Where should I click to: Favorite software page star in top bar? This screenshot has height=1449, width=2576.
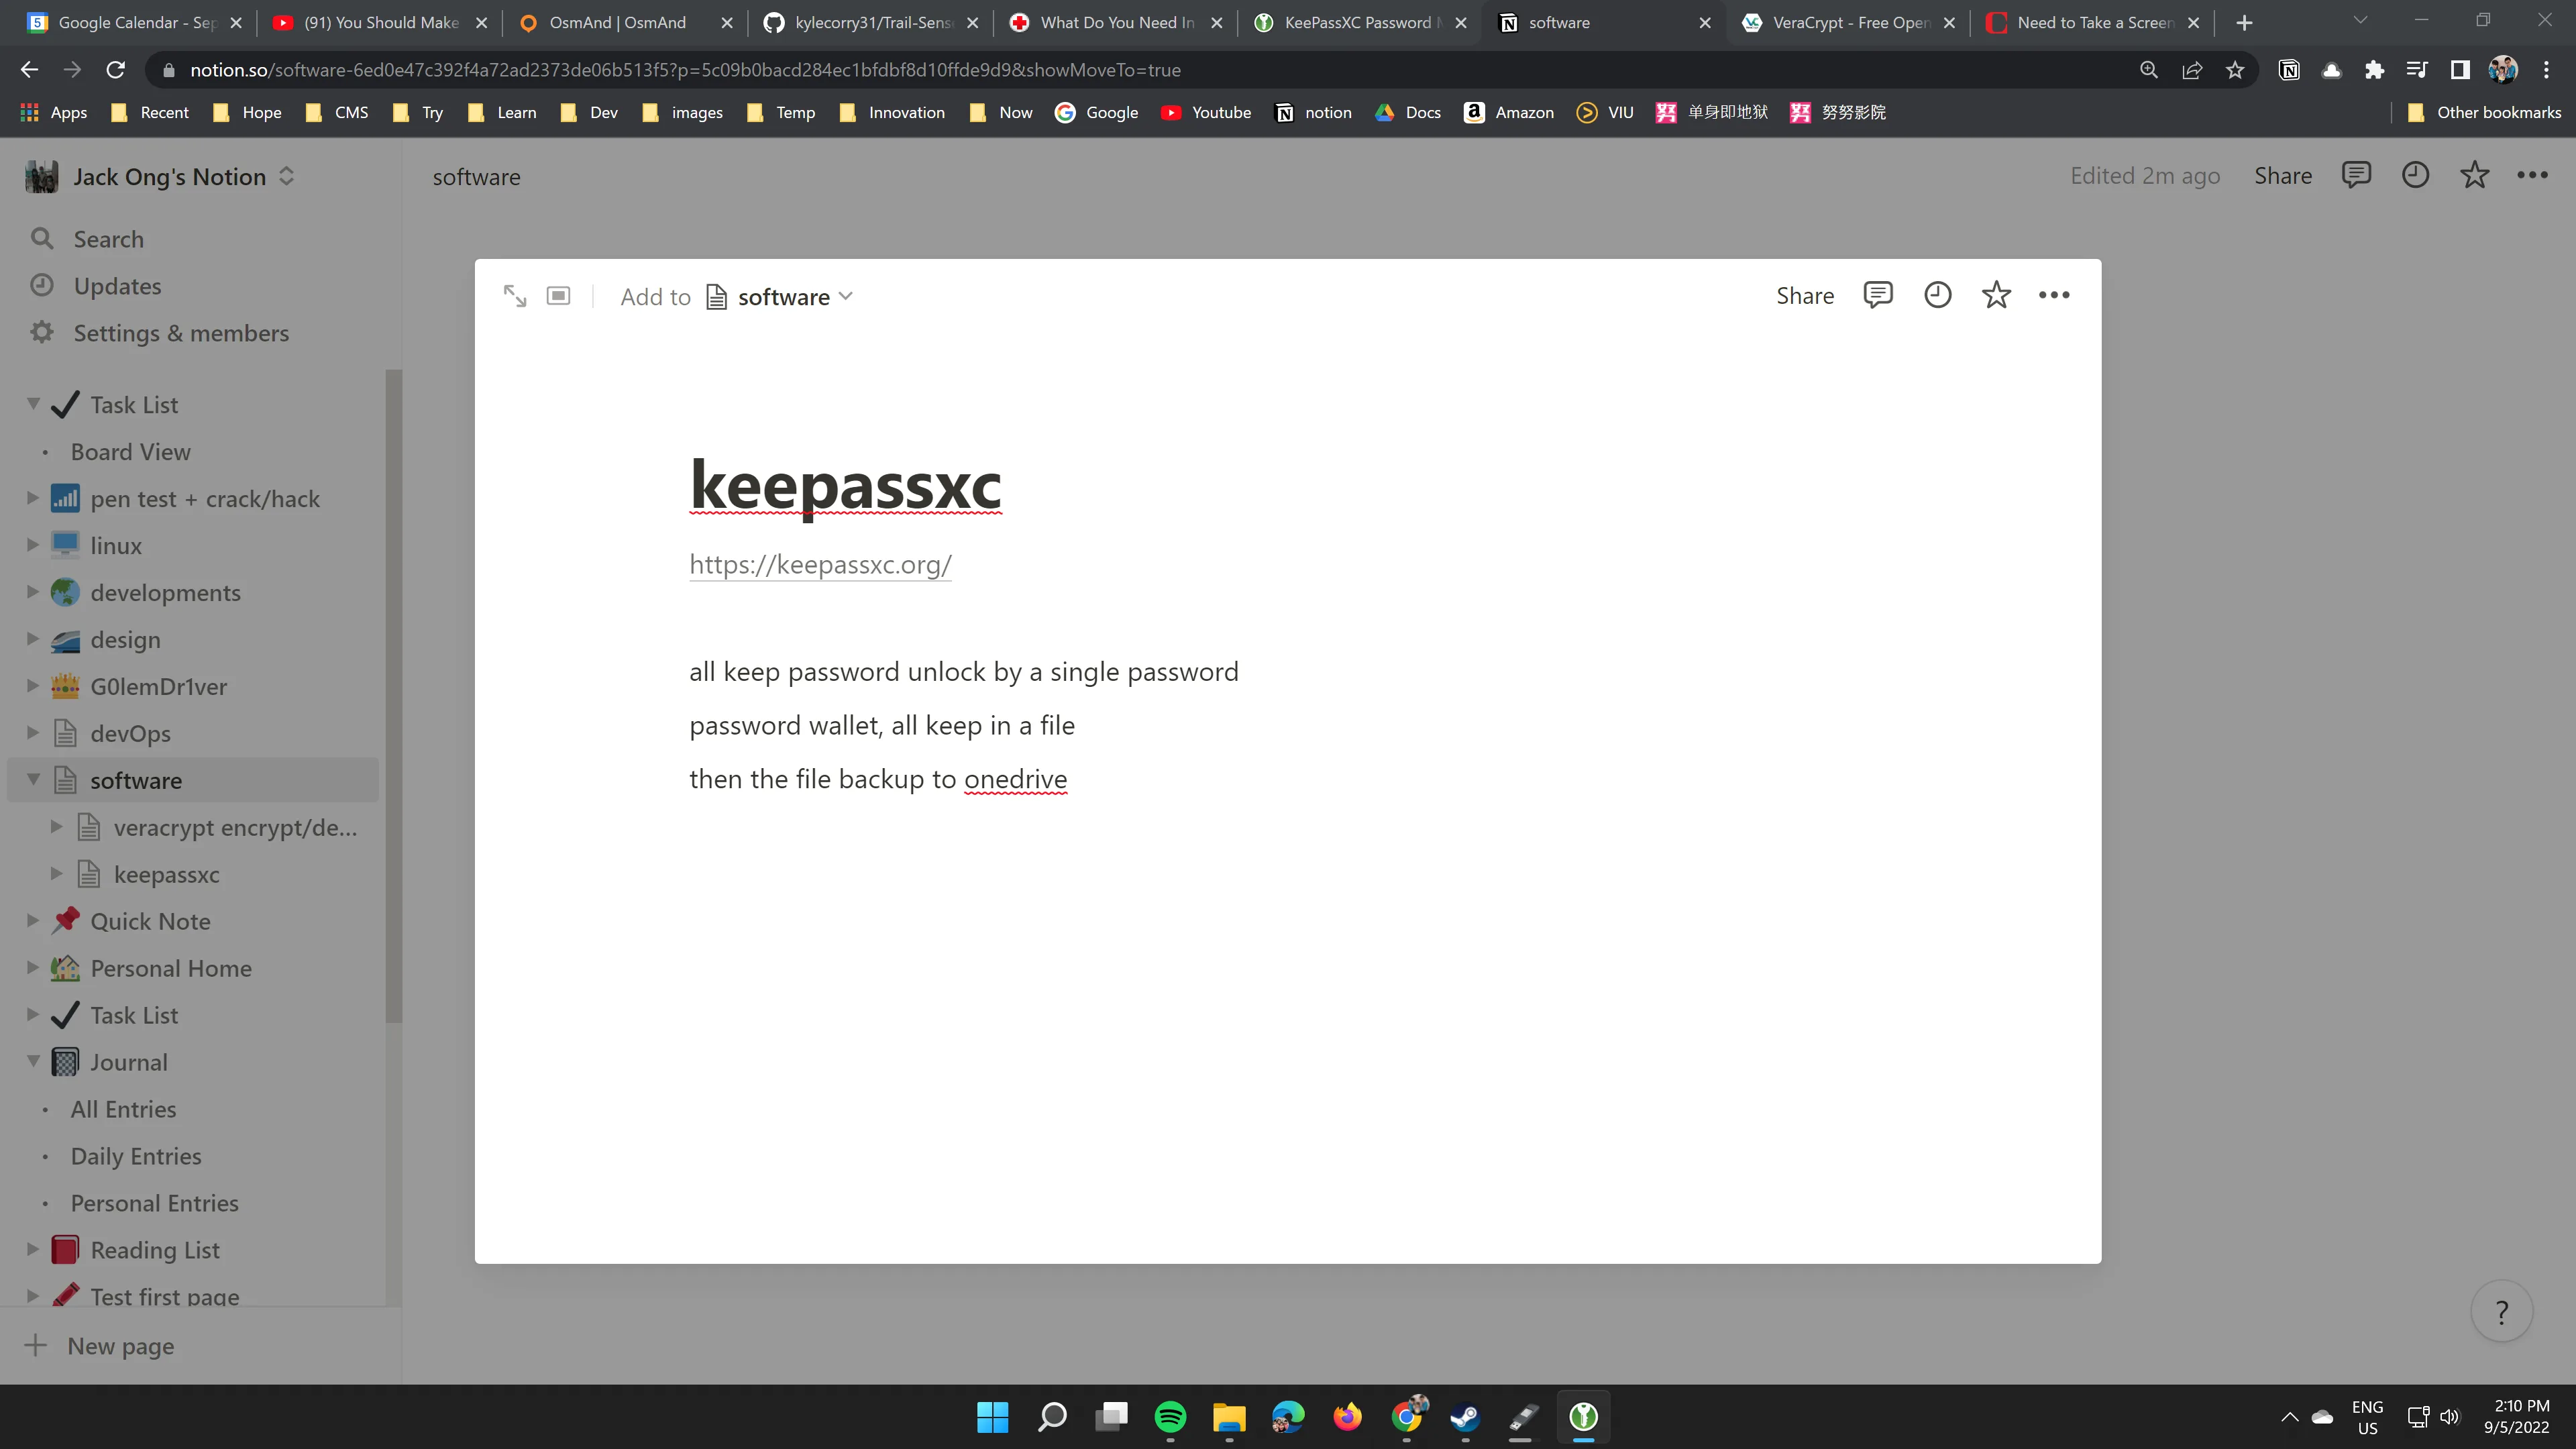click(x=2474, y=175)
